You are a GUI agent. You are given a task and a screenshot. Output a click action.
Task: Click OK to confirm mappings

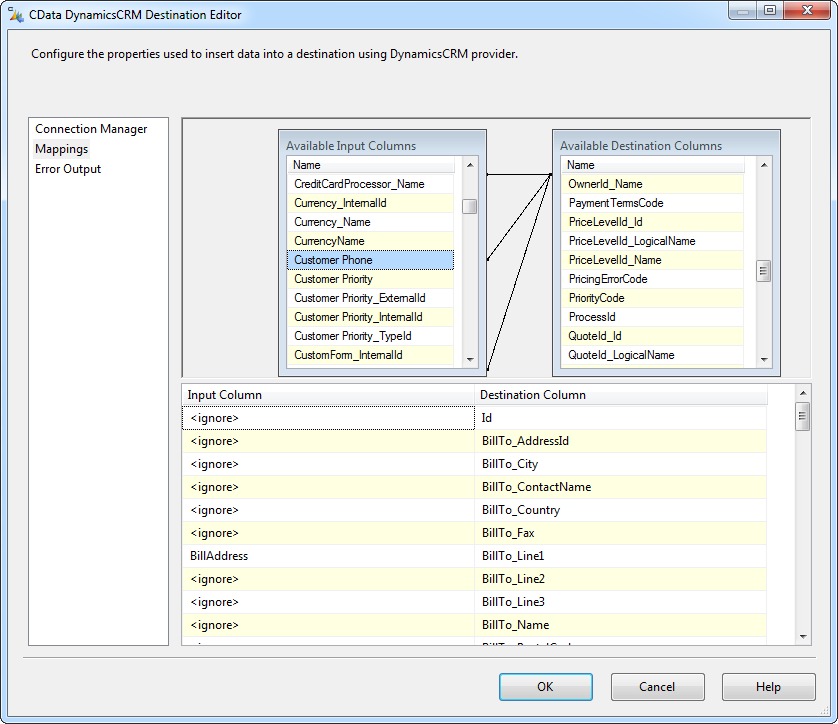tap(545, 687)
